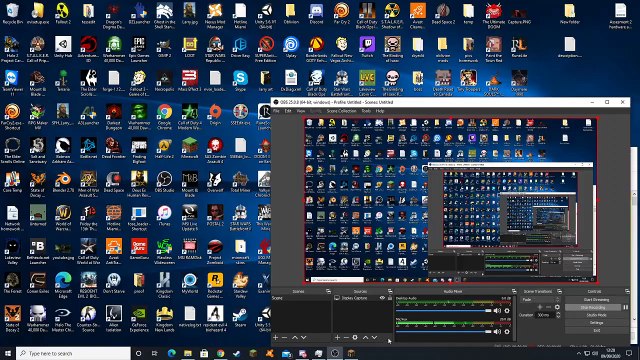Screen dimensions: 640x360
Task: Open Mic/Aux audio settings gear
Action: click(507, 332)
